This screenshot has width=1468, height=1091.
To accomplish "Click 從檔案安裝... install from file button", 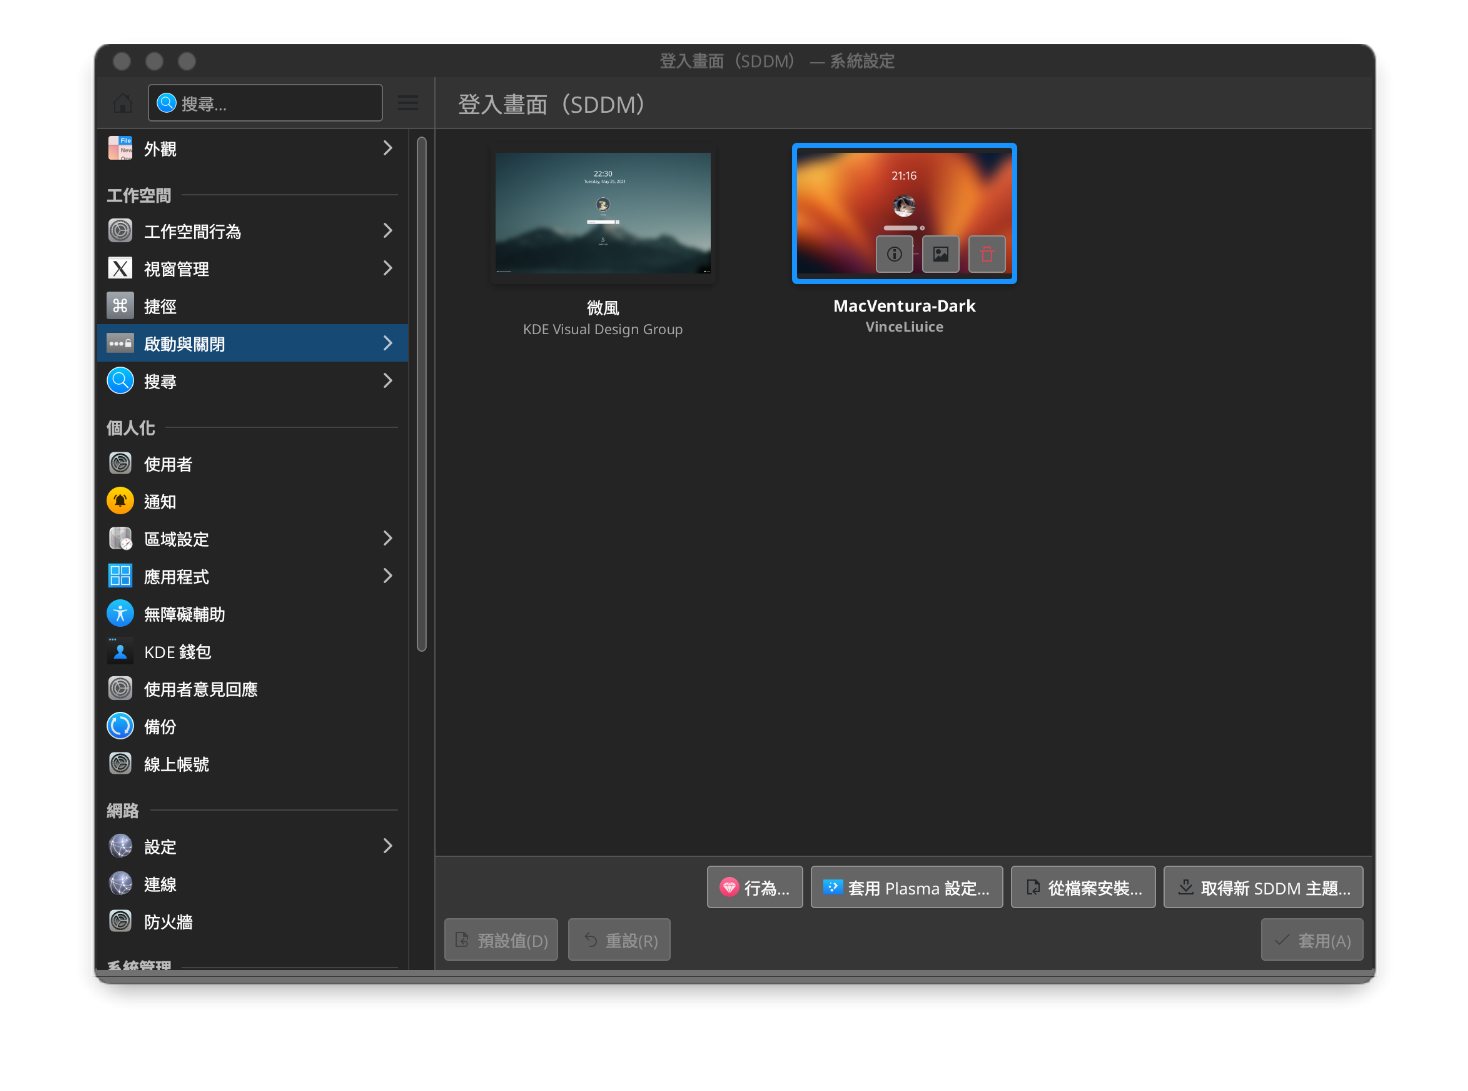I will (x=1084, y=887).
